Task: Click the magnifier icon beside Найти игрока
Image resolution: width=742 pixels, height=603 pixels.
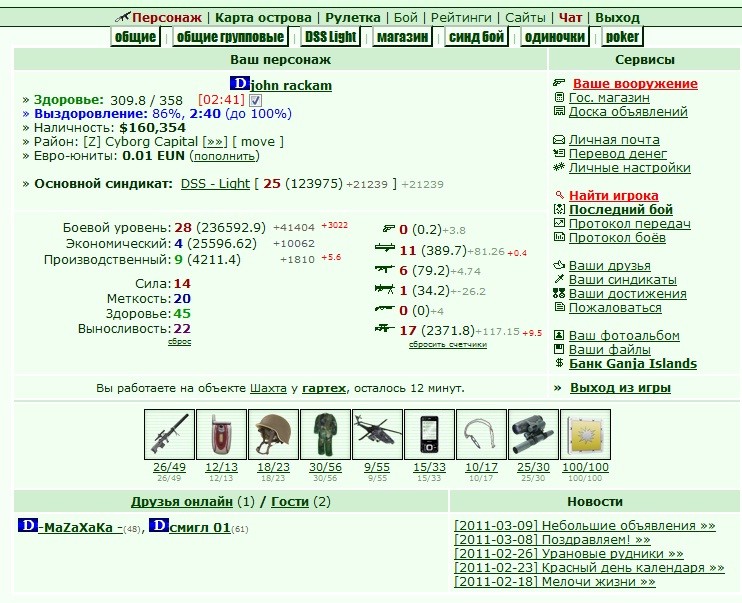Action: [560, 195]
